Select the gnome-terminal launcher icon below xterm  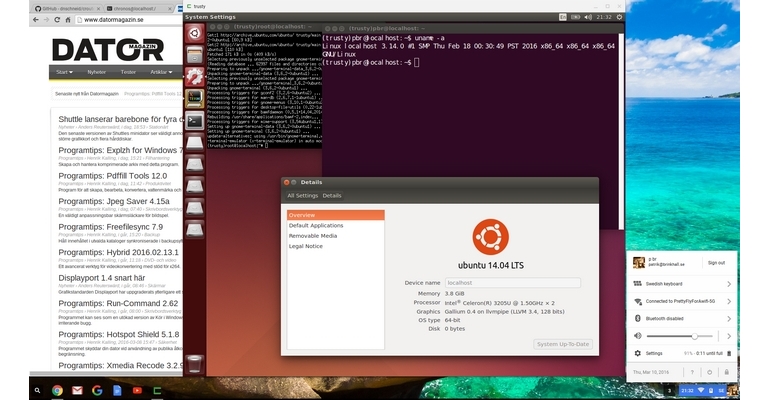click(x=194, y=121)
